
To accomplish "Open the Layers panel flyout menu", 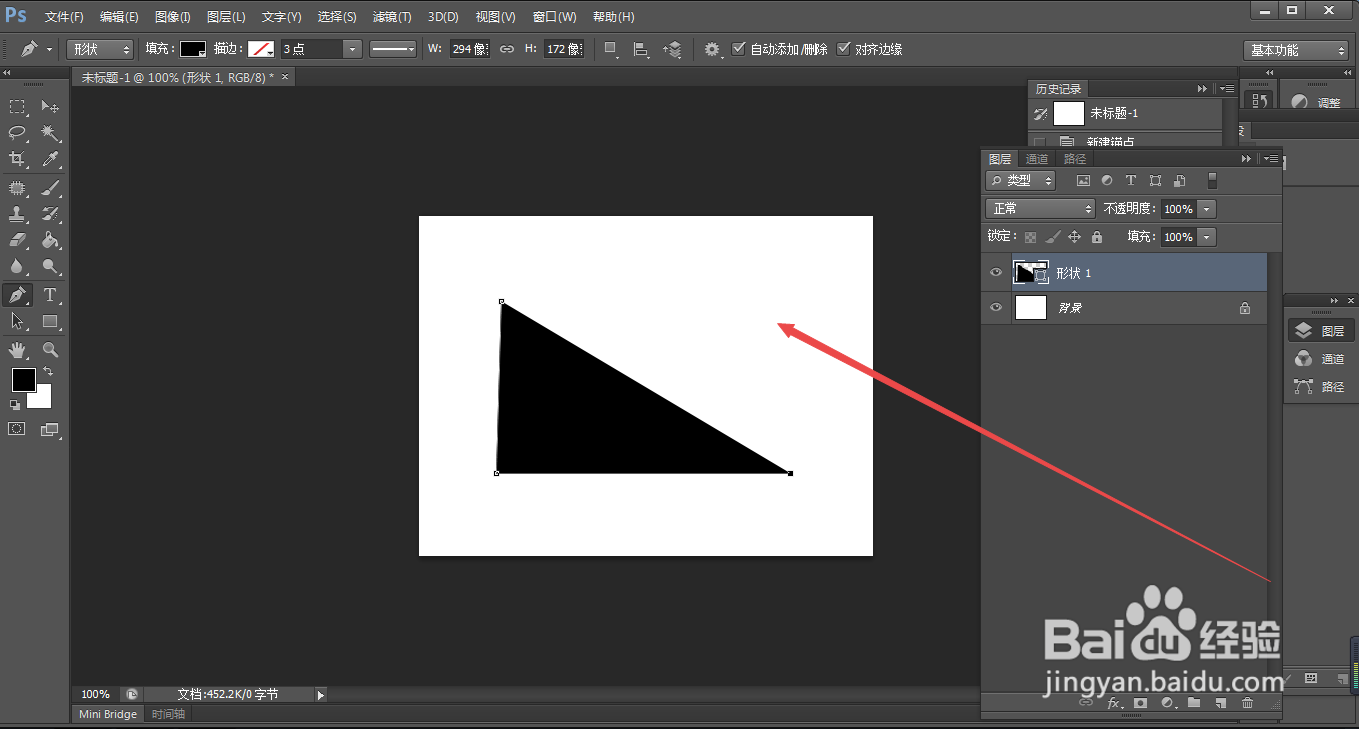I will click(1270, 159).
